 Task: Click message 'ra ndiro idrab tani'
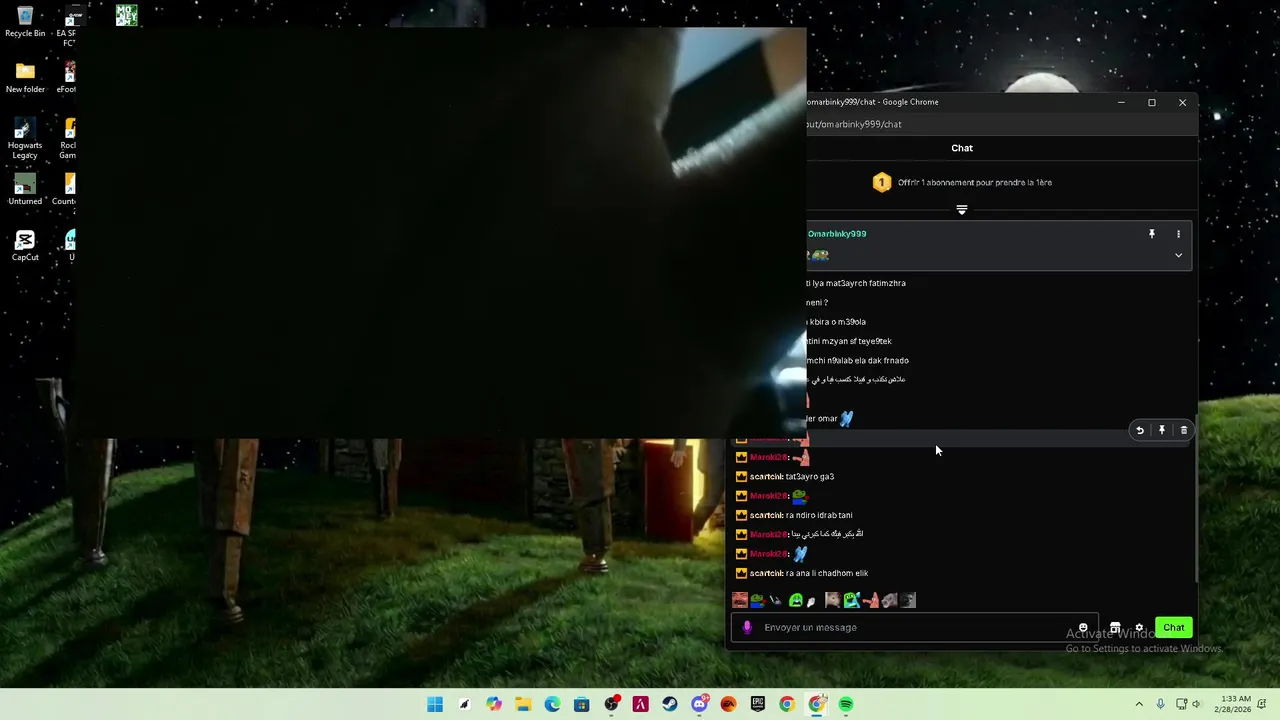[819, 515]
